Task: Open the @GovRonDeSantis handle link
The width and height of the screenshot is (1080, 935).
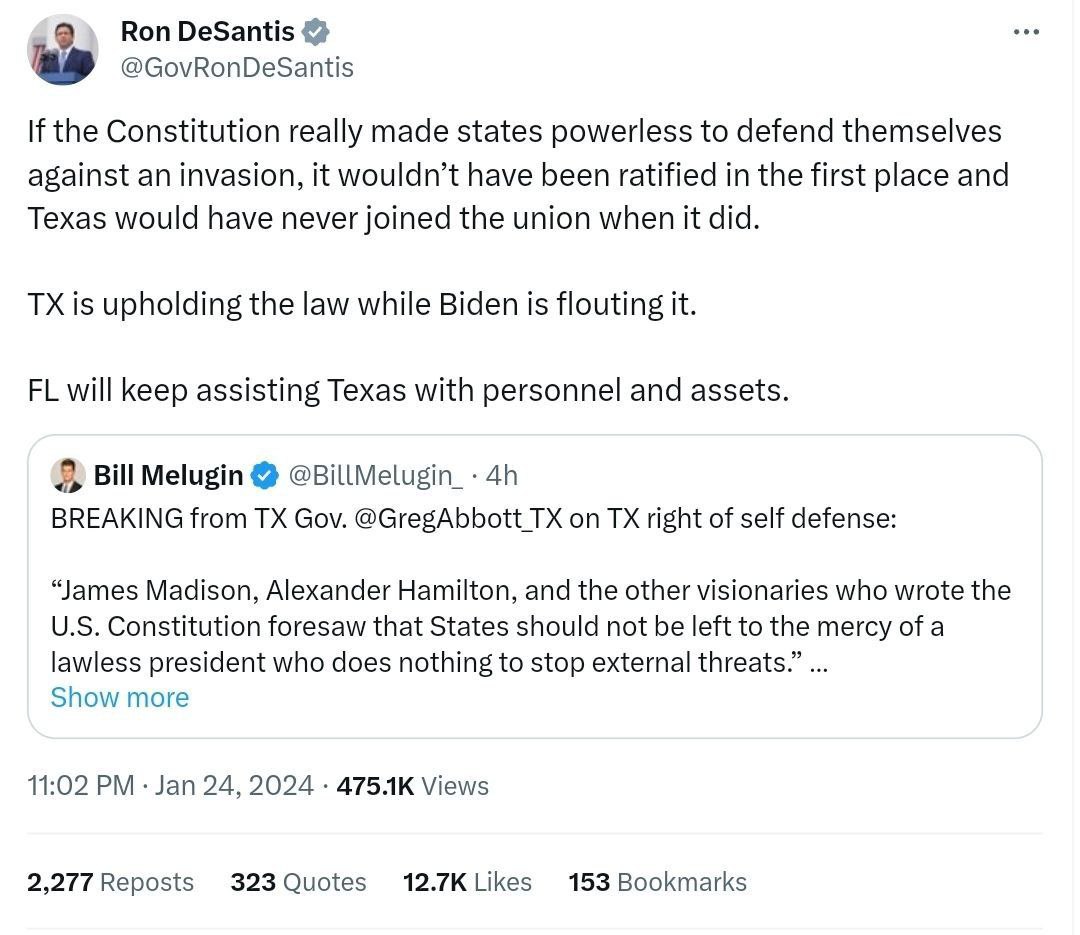Action: (236, 67)
